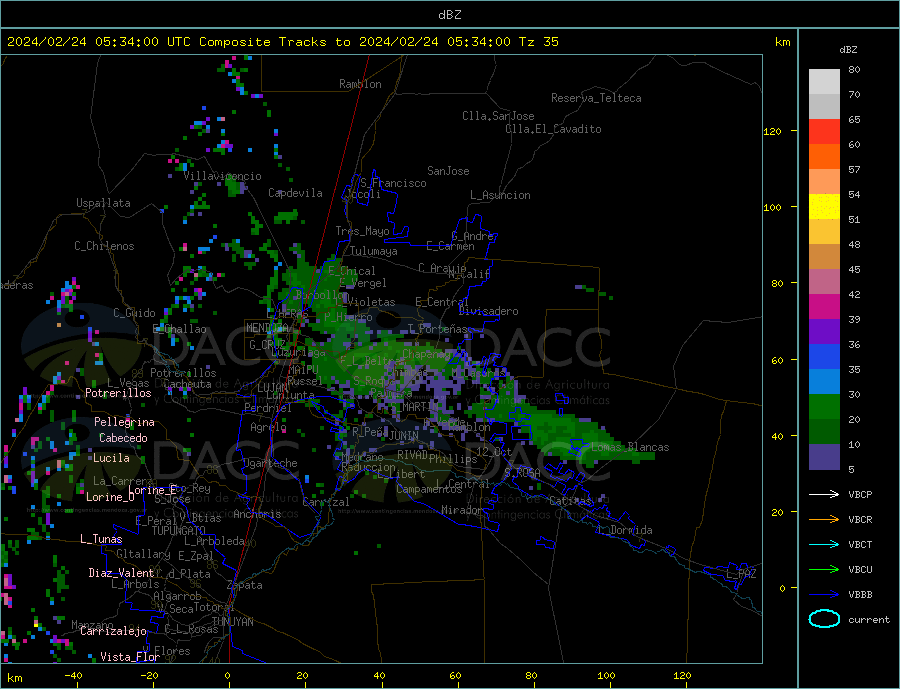
Task: Click the 'Campamentos' map label
Action: click(x=429, y=490)
